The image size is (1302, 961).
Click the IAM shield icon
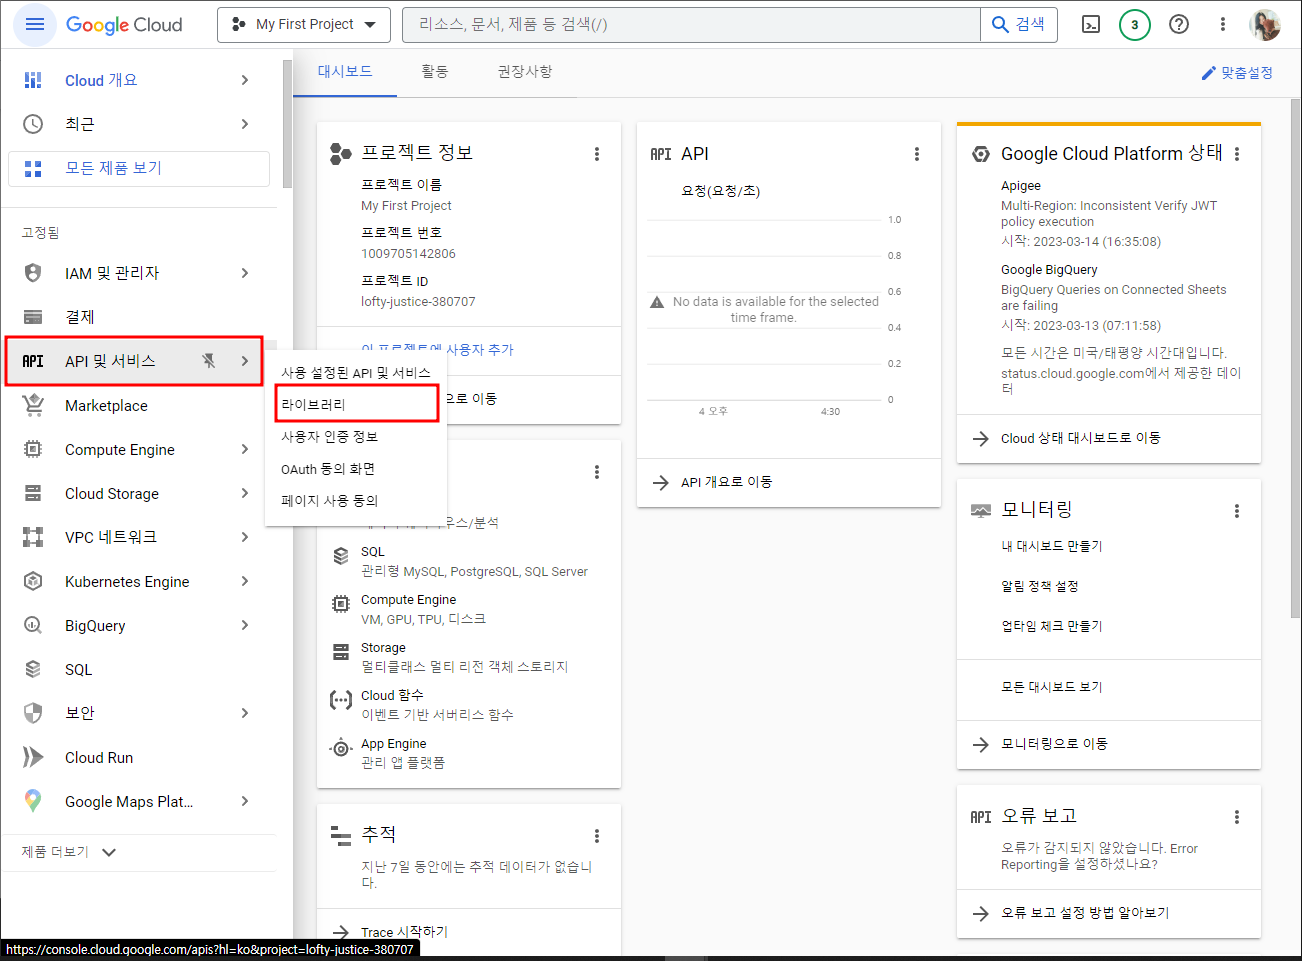click(33, 273)
